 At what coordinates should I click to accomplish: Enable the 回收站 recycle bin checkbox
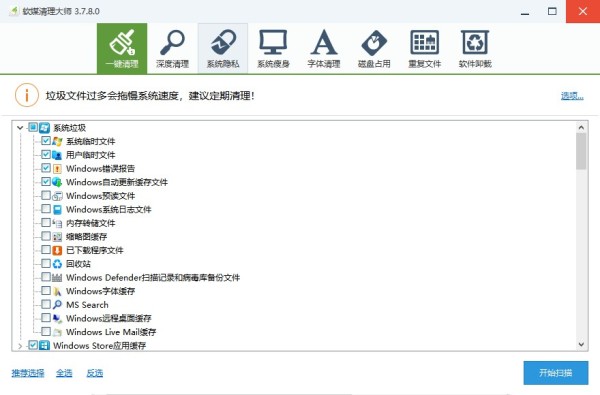(46, 263)
